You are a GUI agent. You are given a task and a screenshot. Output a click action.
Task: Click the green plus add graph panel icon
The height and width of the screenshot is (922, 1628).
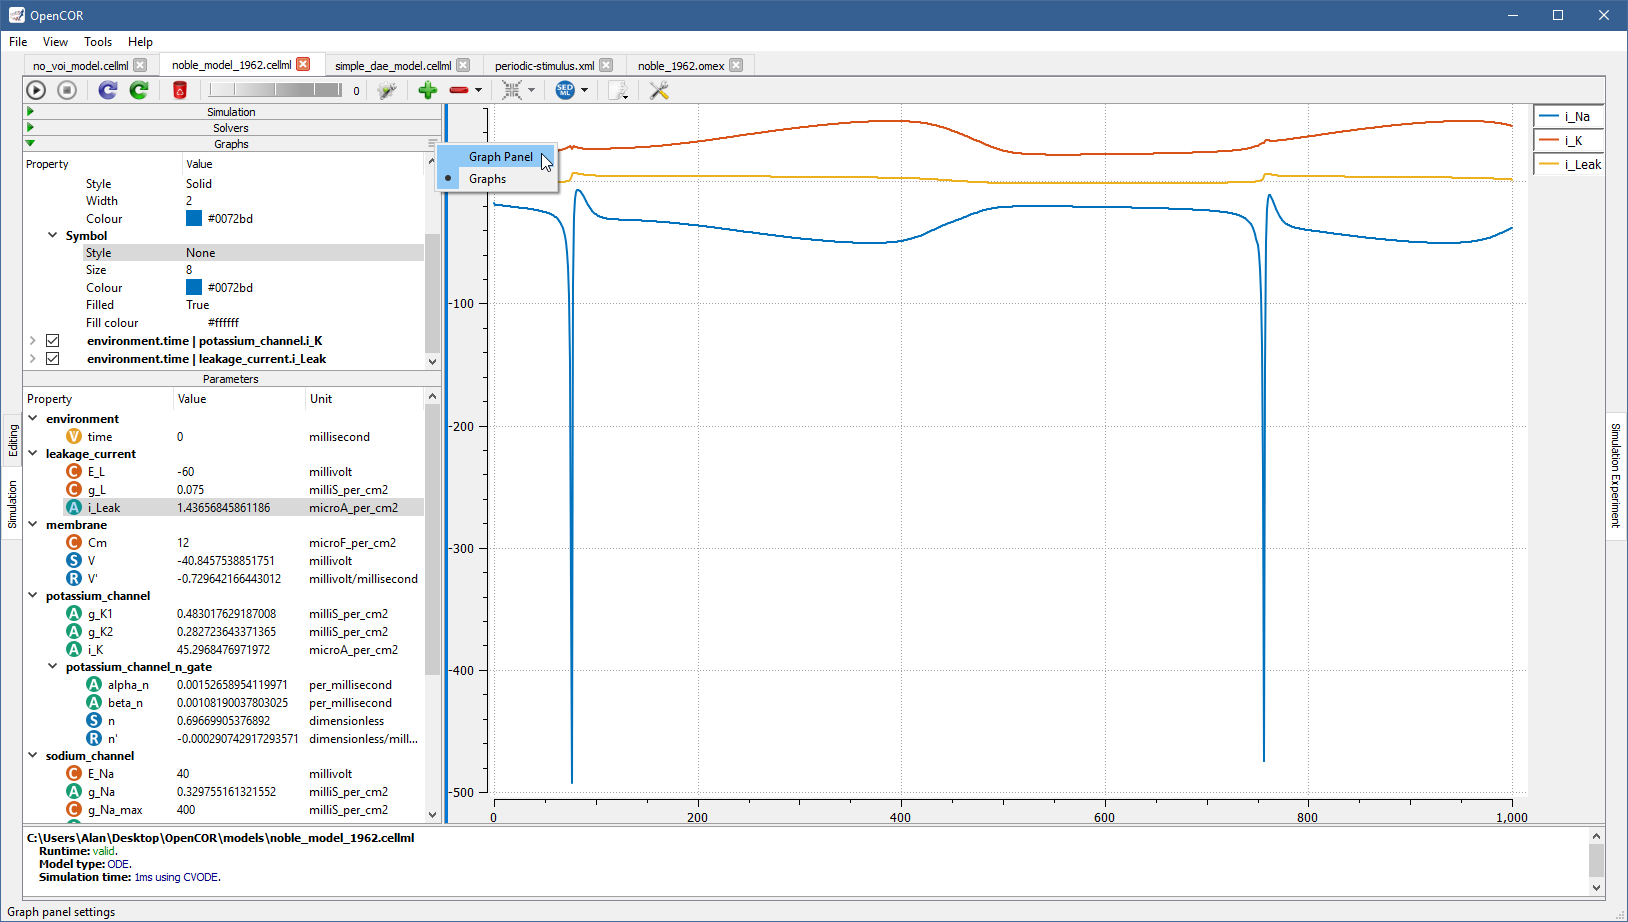pyautogui.click(x=428, y=90)
